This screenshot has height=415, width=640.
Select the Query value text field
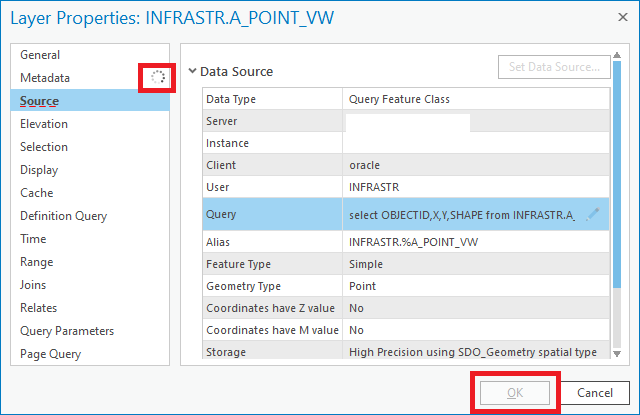tap(462, 214)
